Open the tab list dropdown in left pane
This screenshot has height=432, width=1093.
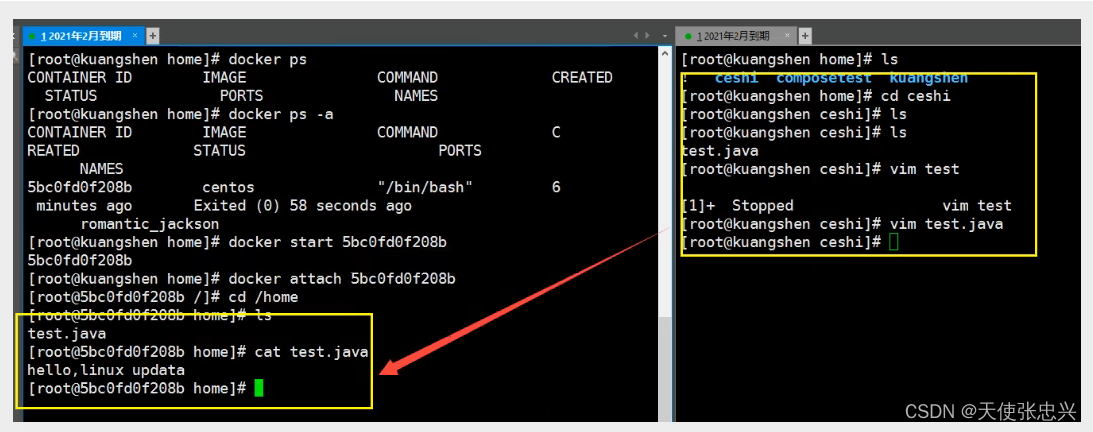click(x=665, y=36)
